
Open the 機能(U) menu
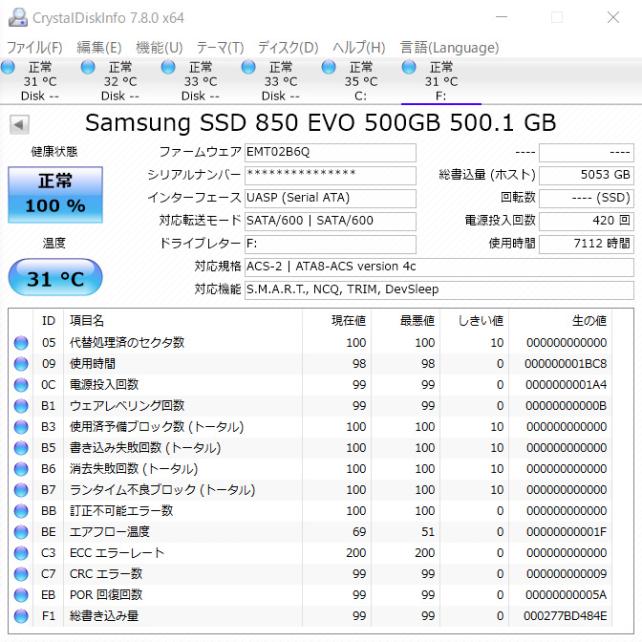pos(159,48)
